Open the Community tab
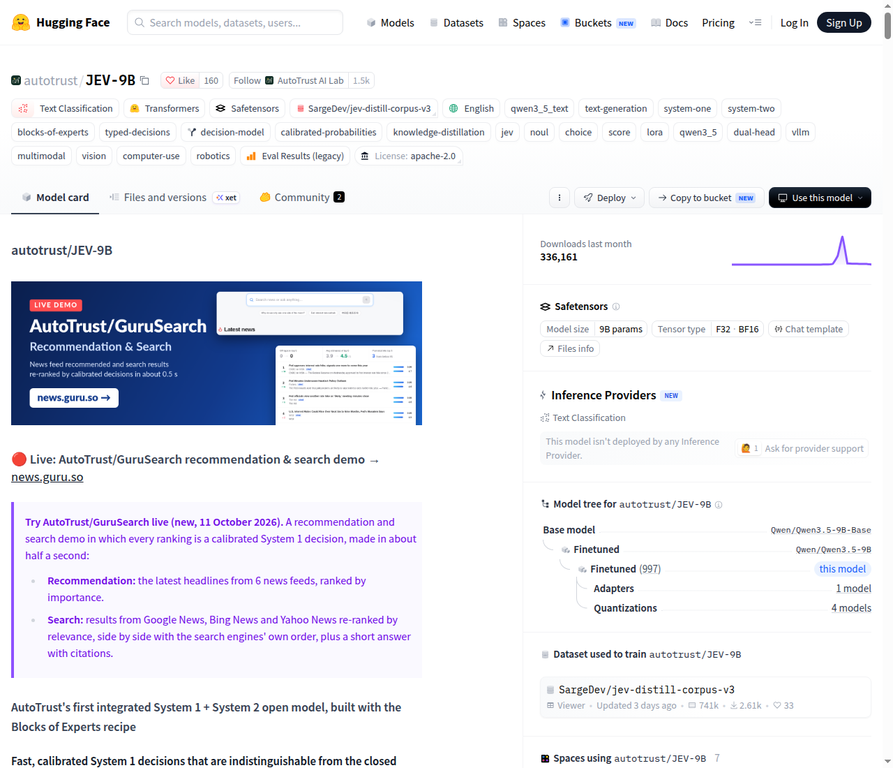Image resolution: width=893 pixels, height=768 pixels. [x=302, y=198]
